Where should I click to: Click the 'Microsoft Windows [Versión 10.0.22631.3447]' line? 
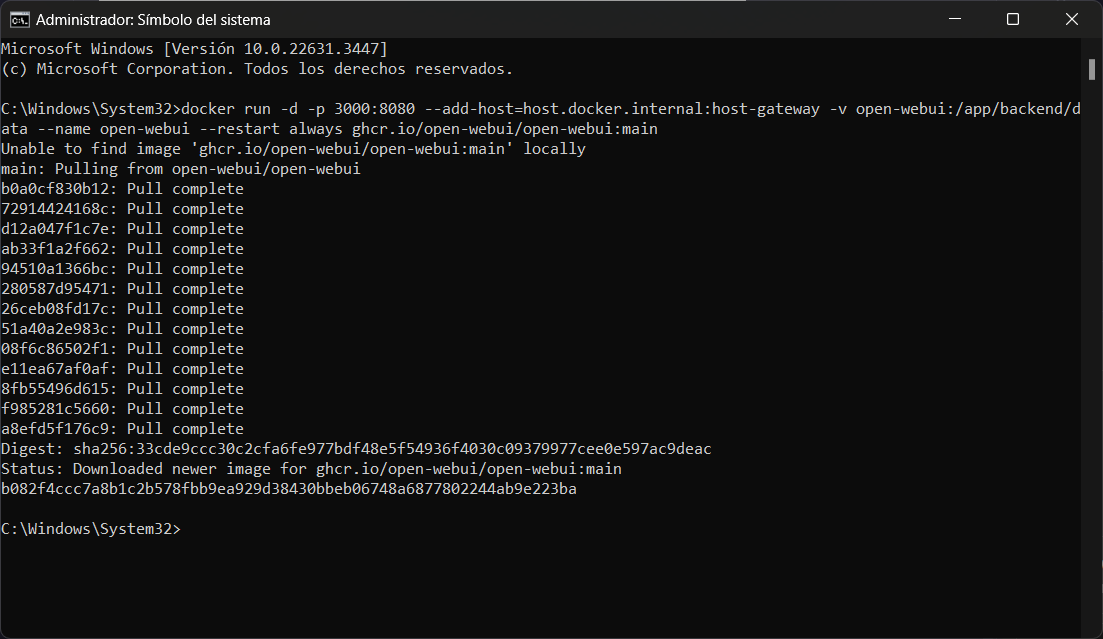coord(194,49)
